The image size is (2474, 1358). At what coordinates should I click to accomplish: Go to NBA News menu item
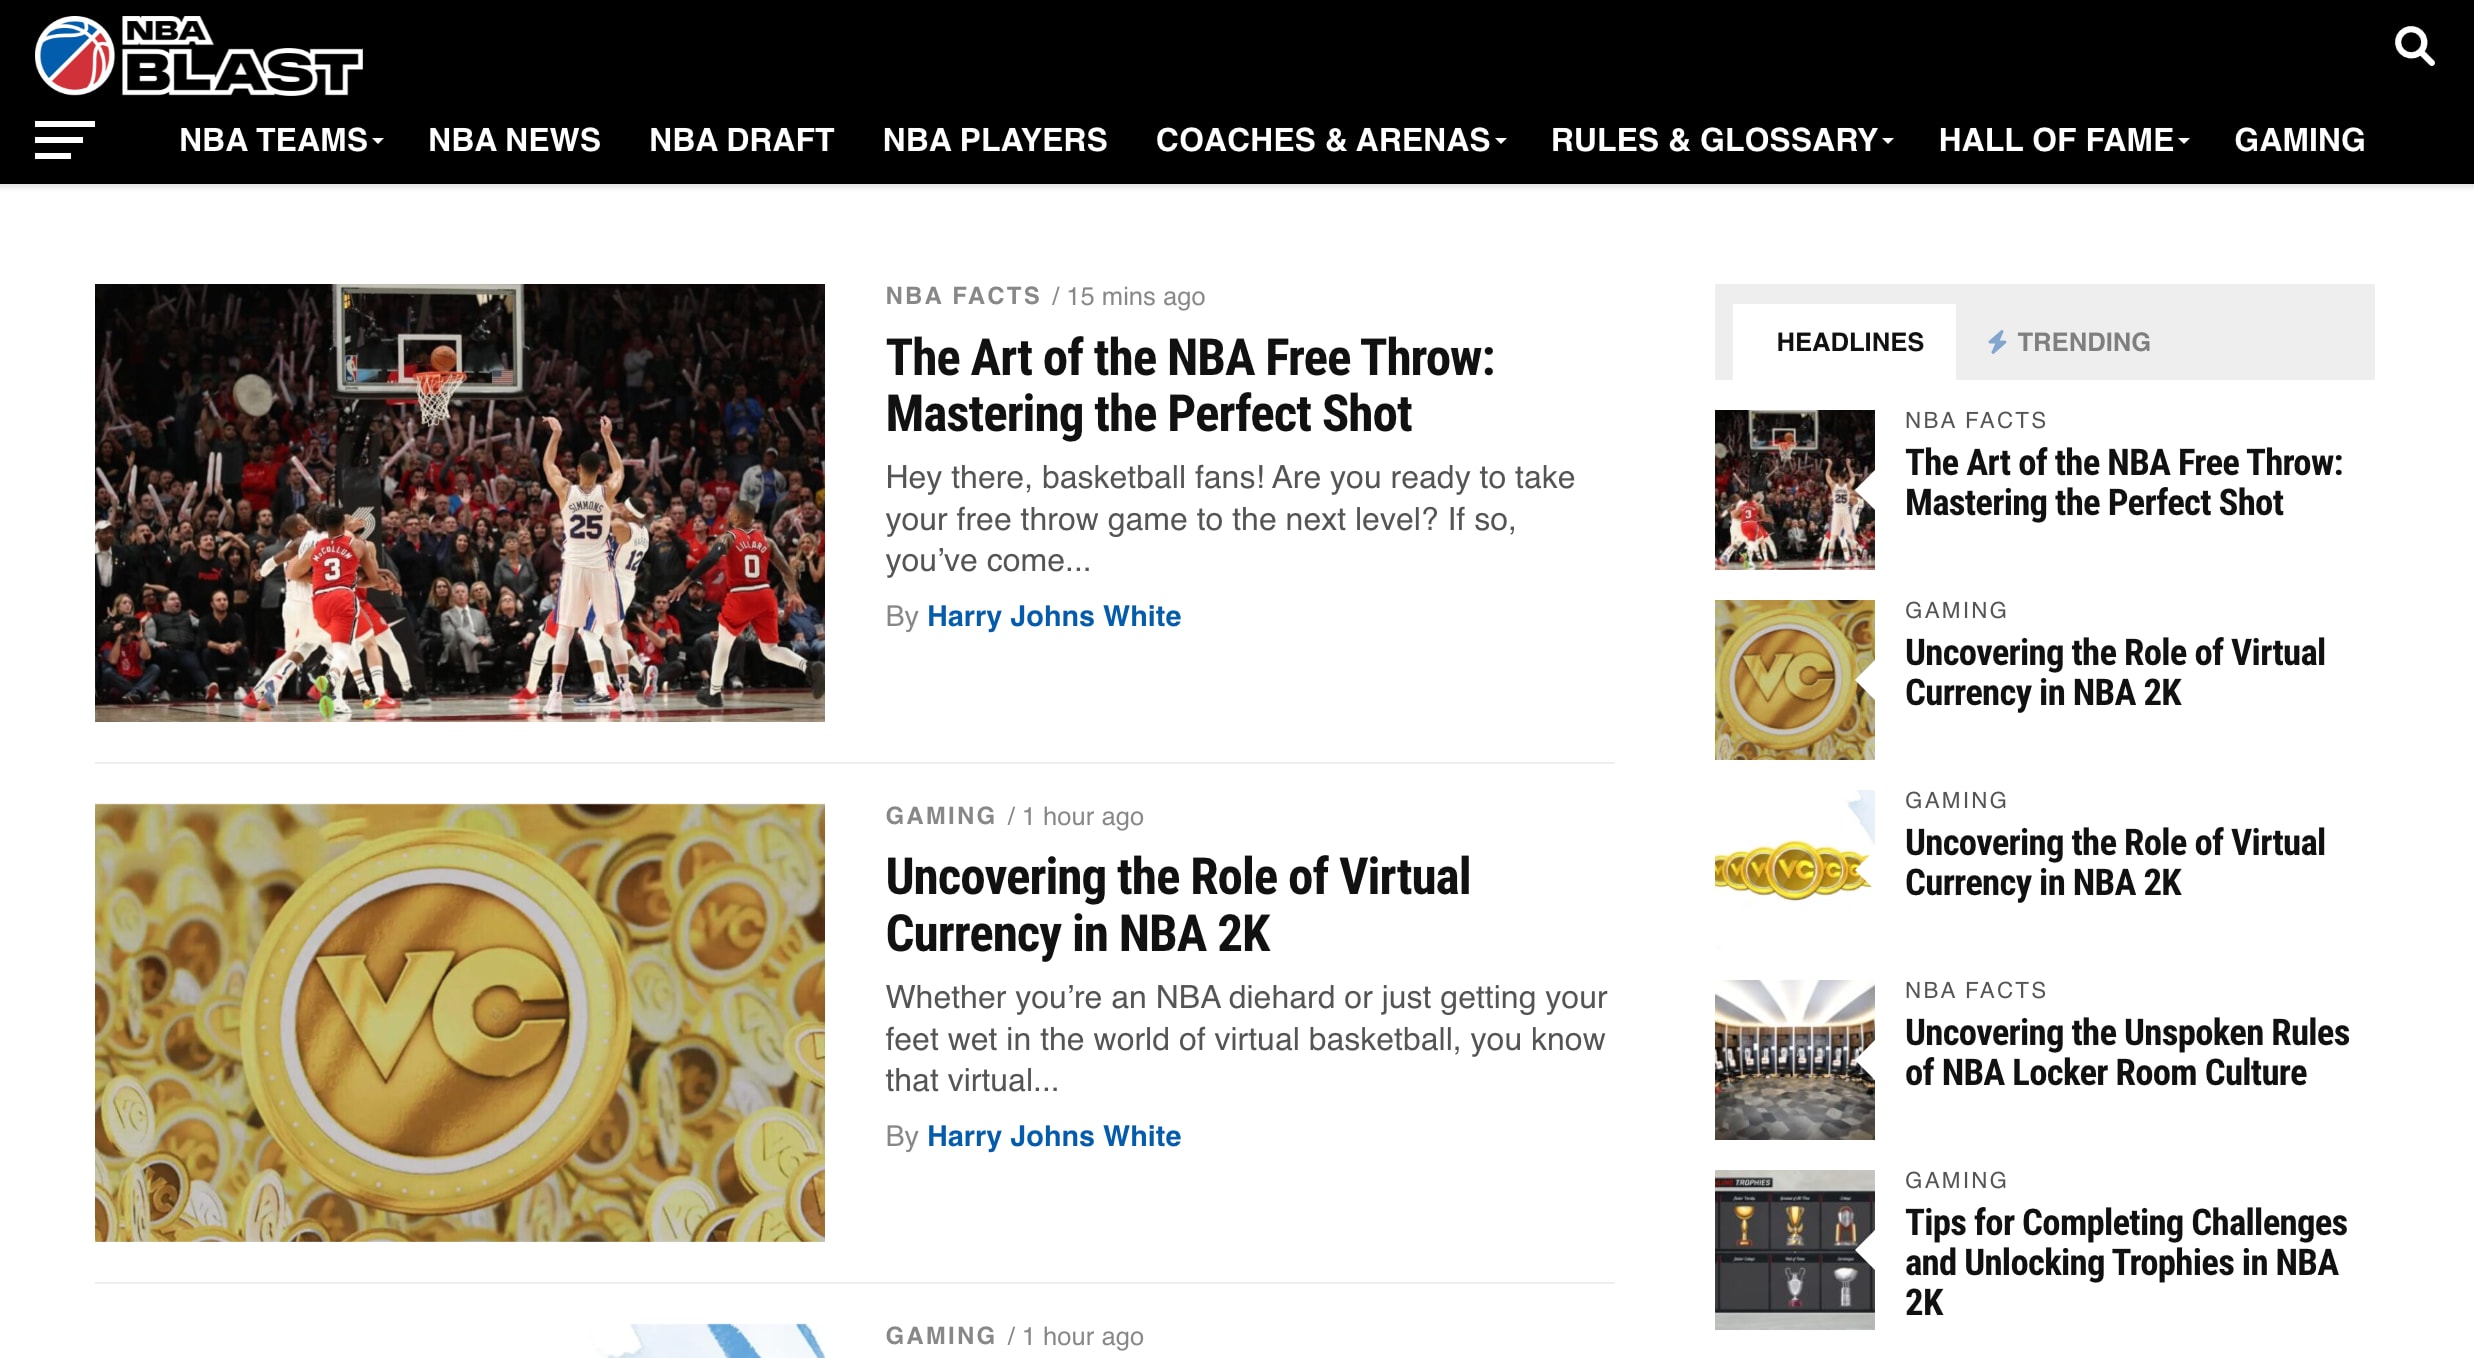coord(514,140)
